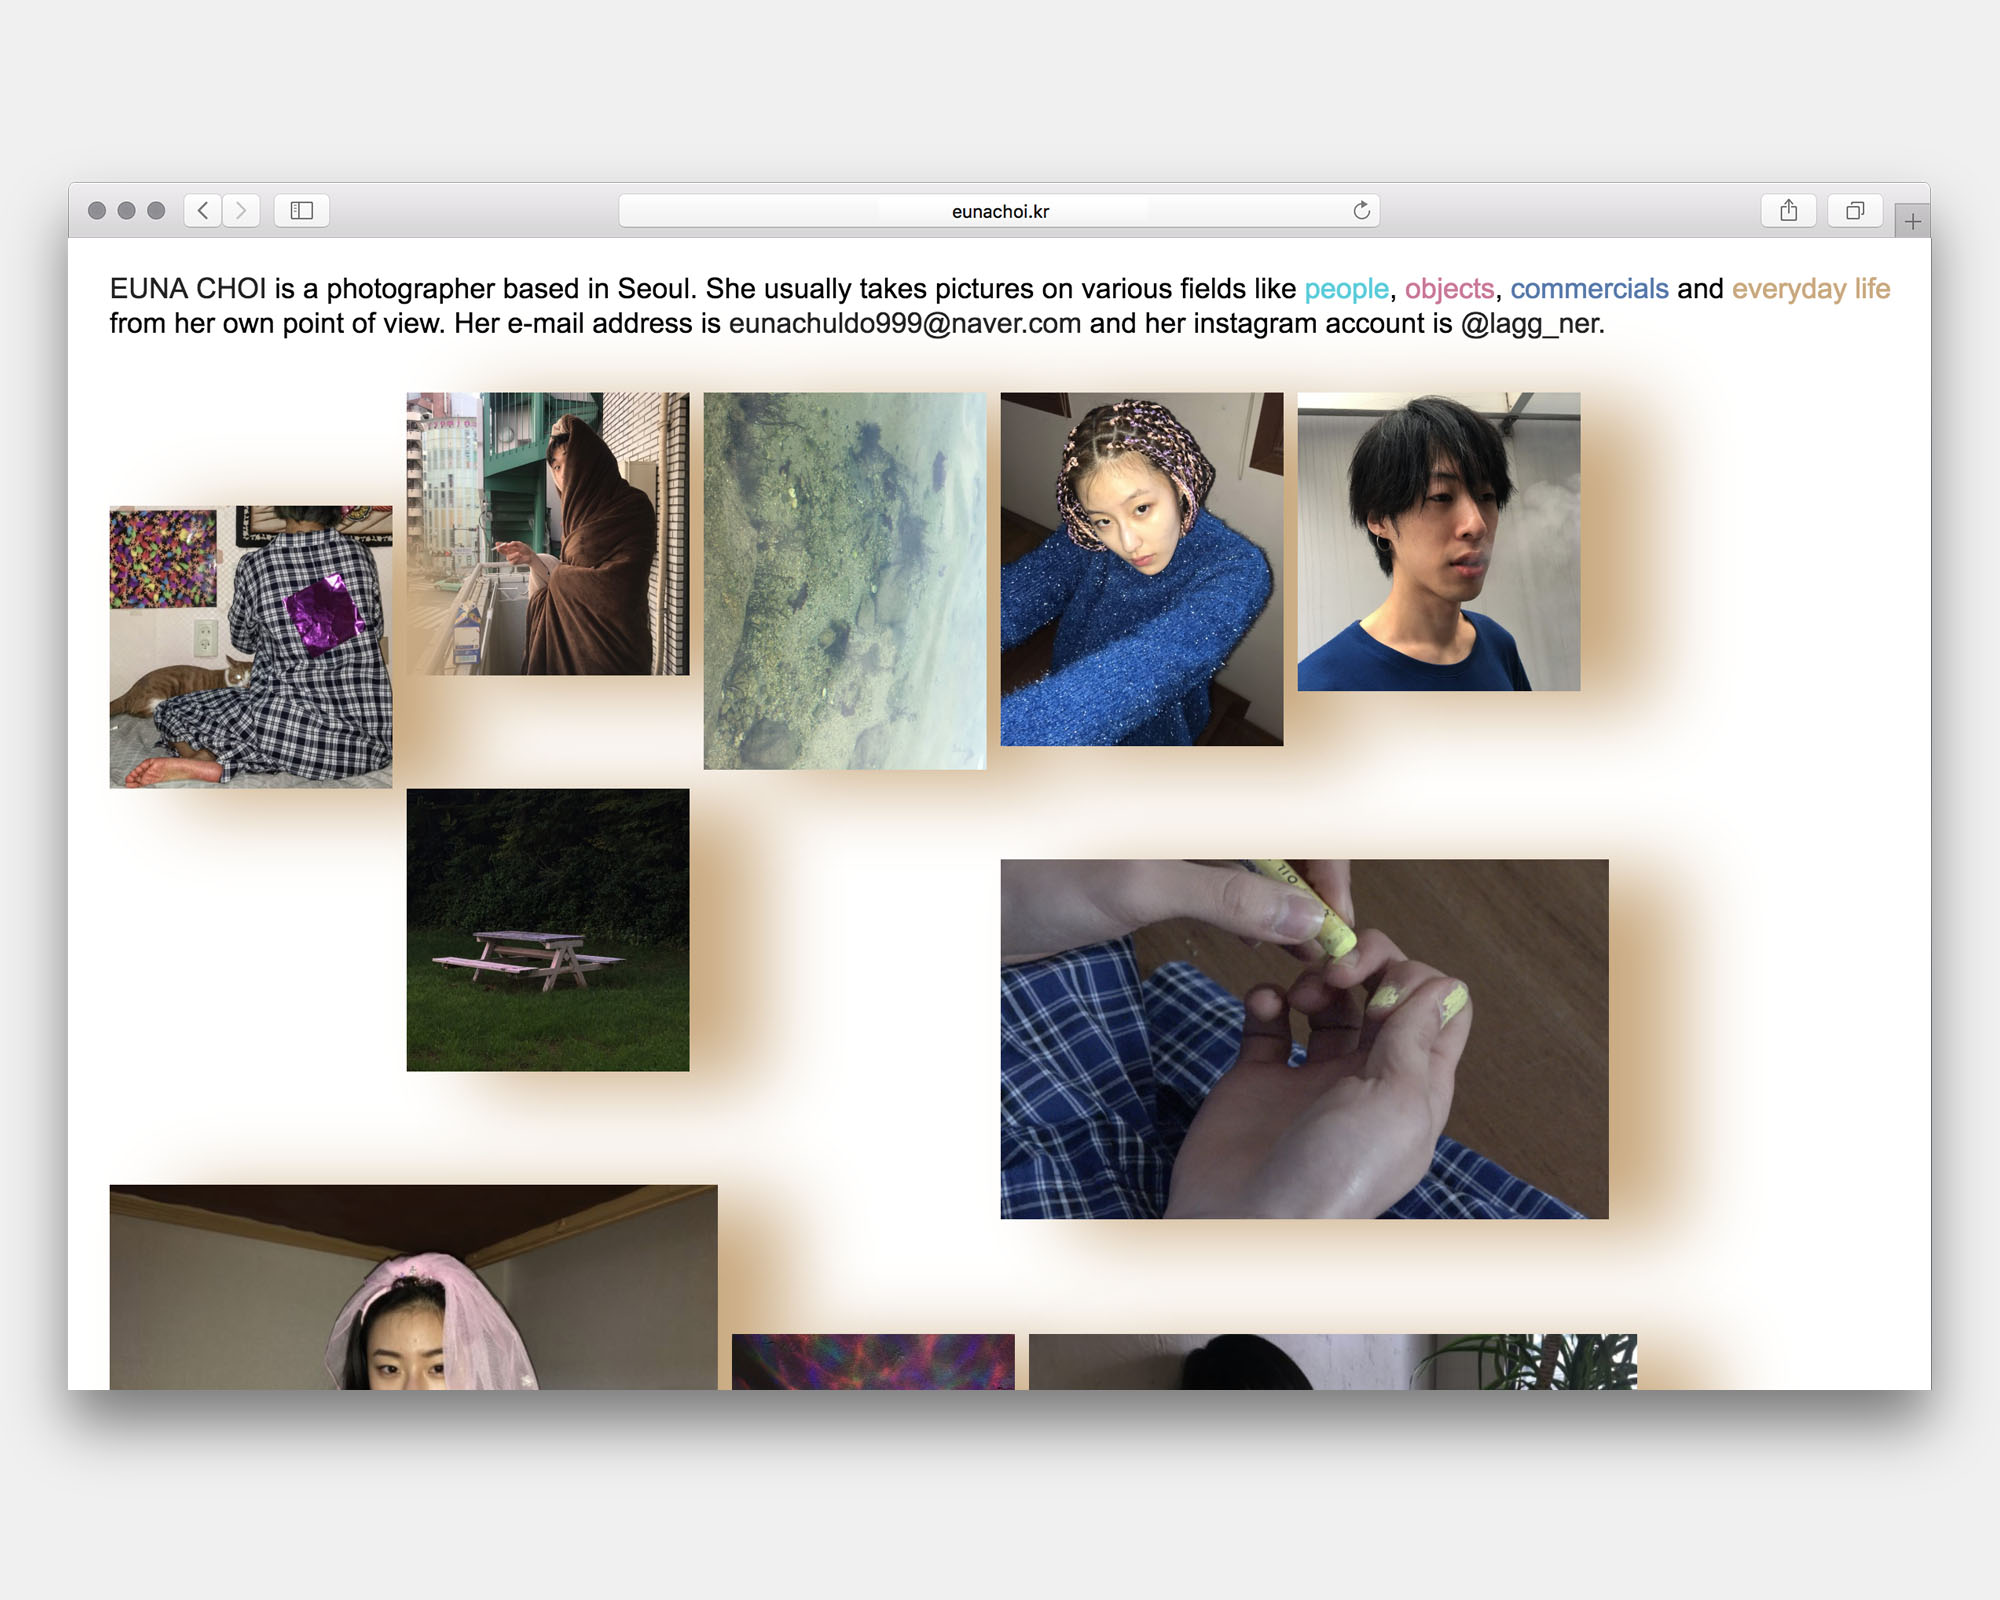Open photo of person in brown blanket
The height and width of the screenshot is (1600, 2000).
pyautogui.click(x=548, y=534)
